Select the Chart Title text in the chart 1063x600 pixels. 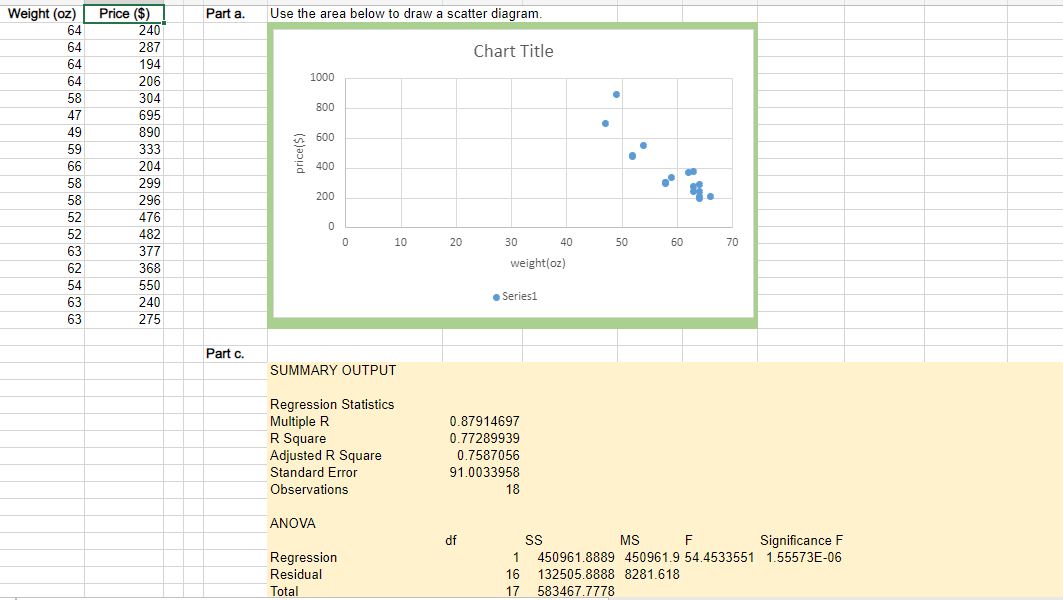[513, 51]
